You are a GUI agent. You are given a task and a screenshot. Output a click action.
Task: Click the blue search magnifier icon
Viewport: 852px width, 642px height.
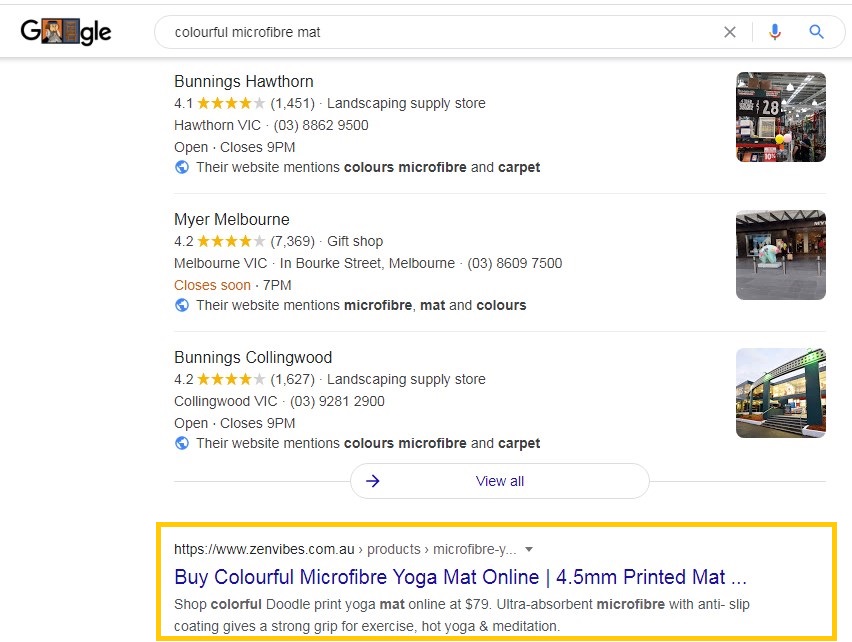coord(817,32)
